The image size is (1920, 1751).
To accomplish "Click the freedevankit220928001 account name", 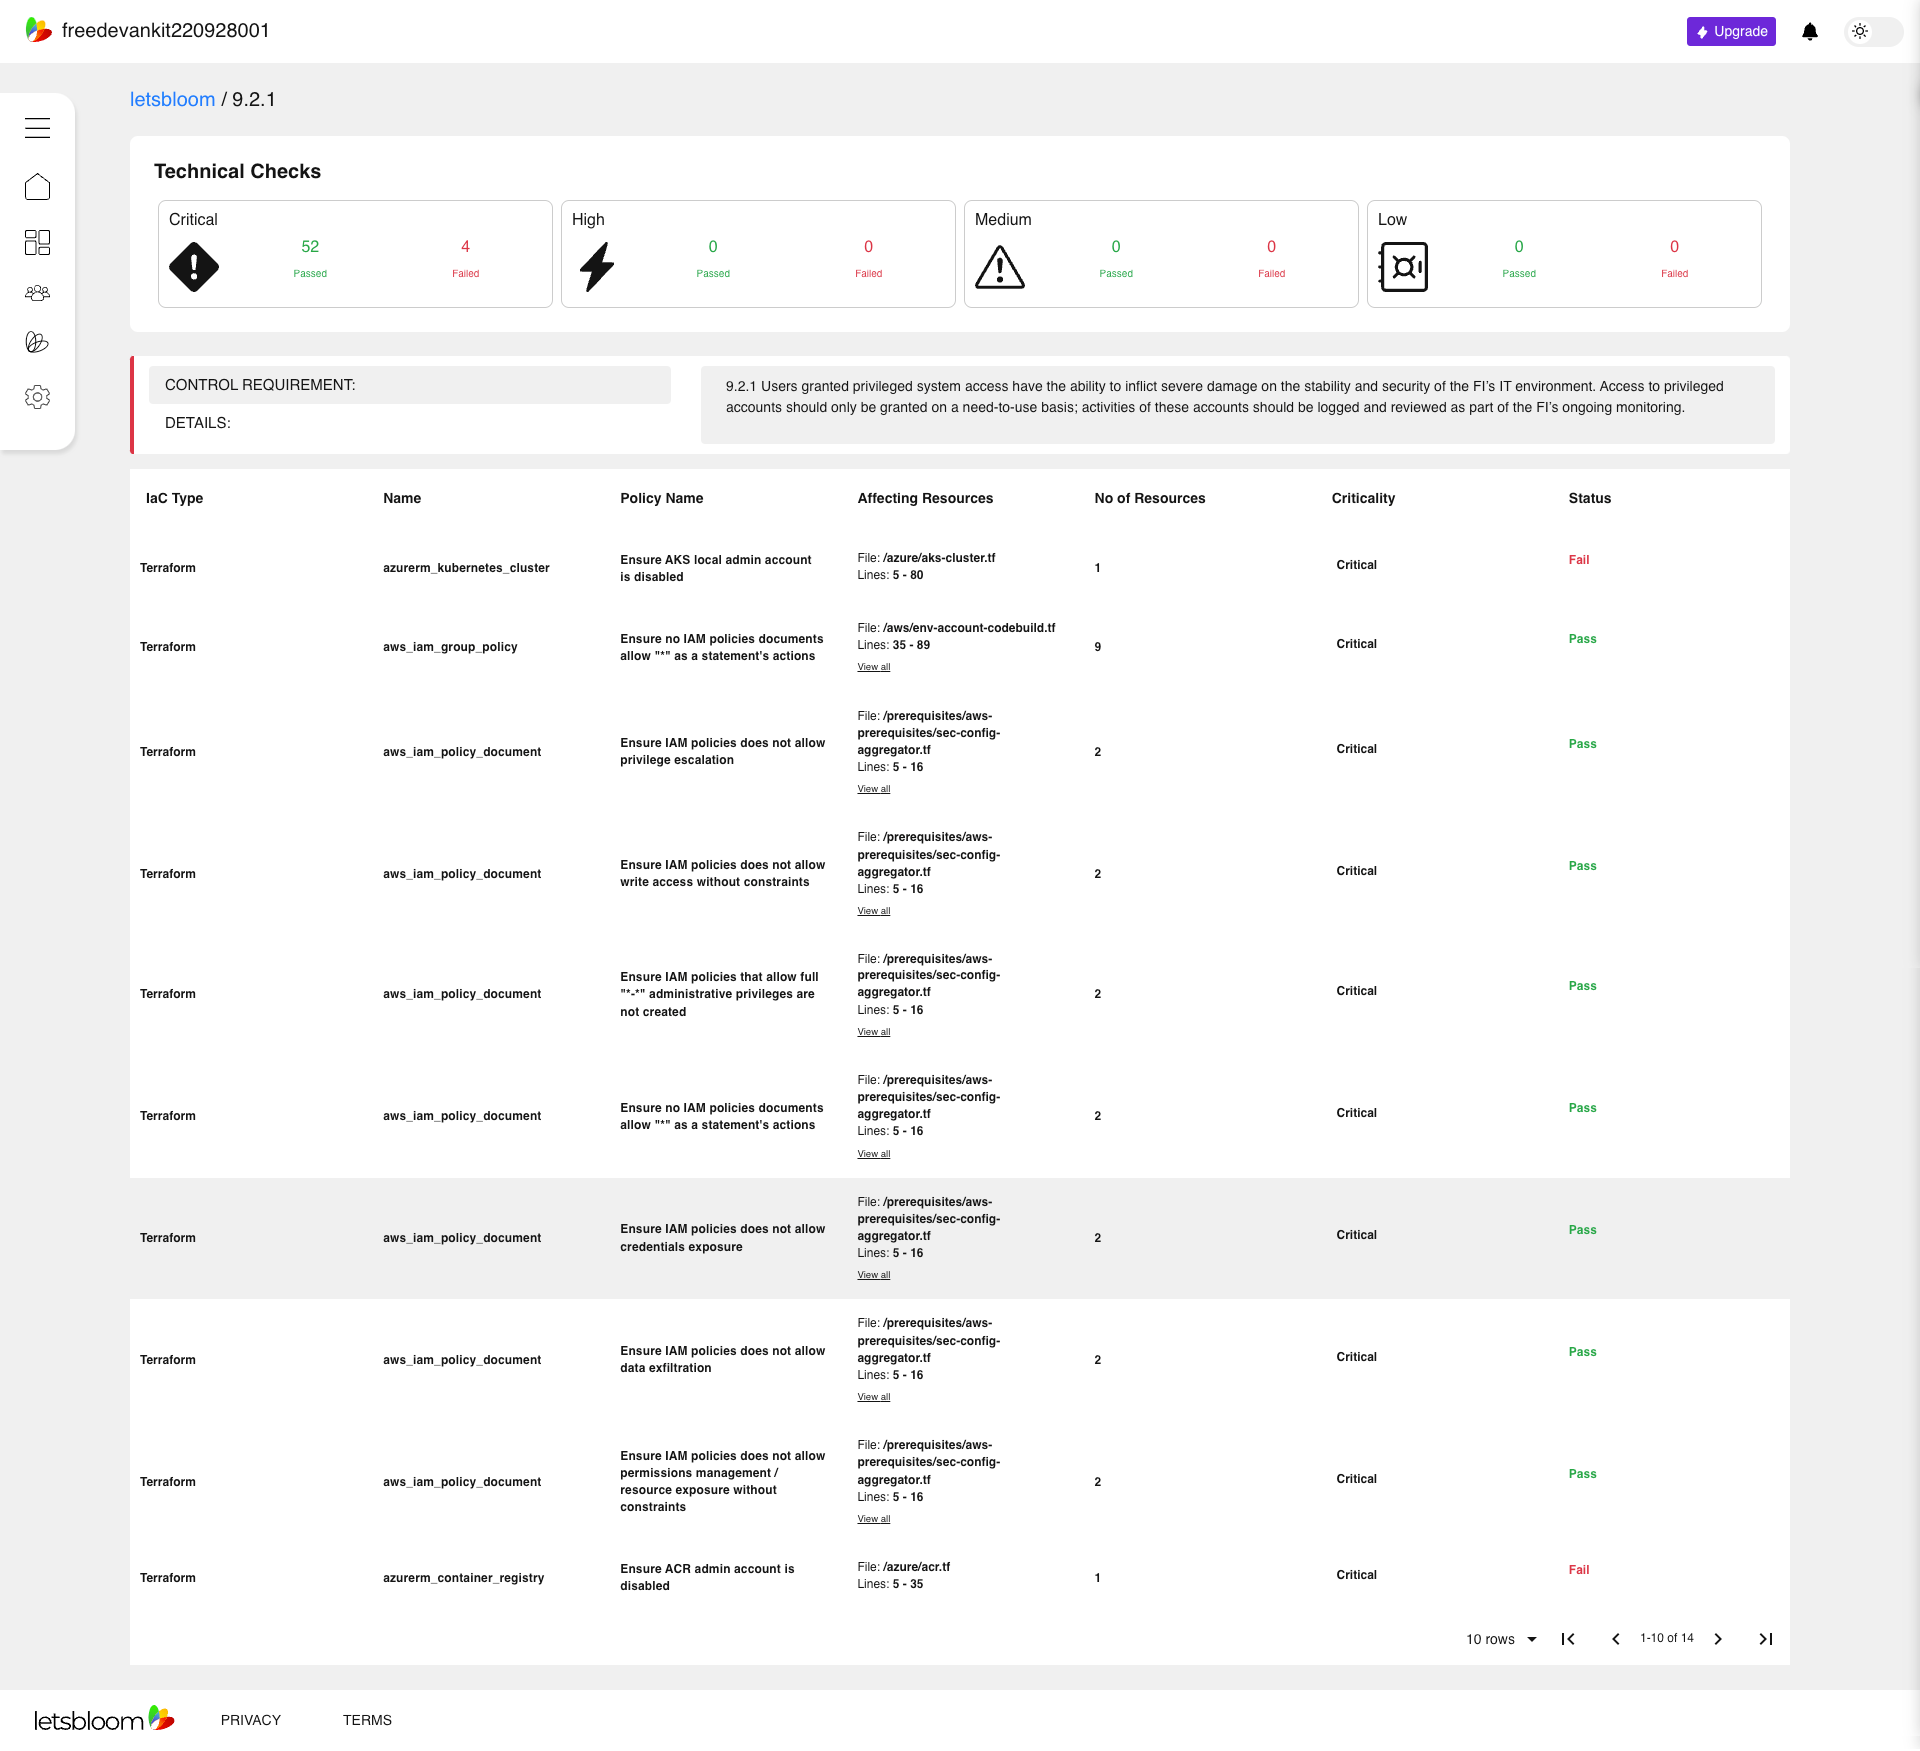I will coord(165,31).
